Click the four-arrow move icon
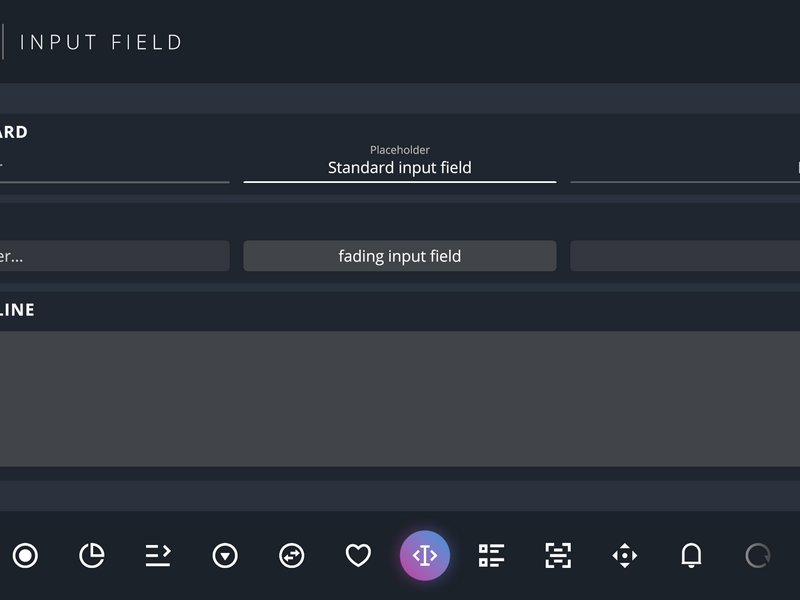 click(x=625, y=556)
